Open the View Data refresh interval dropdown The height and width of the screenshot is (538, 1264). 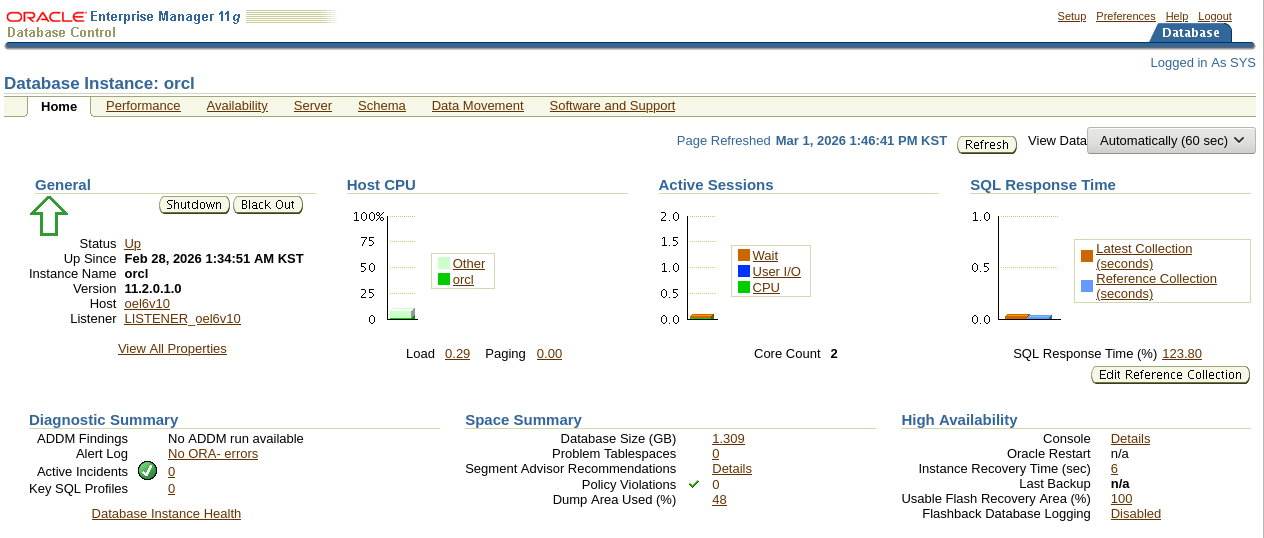click(x=1171, y=140)
